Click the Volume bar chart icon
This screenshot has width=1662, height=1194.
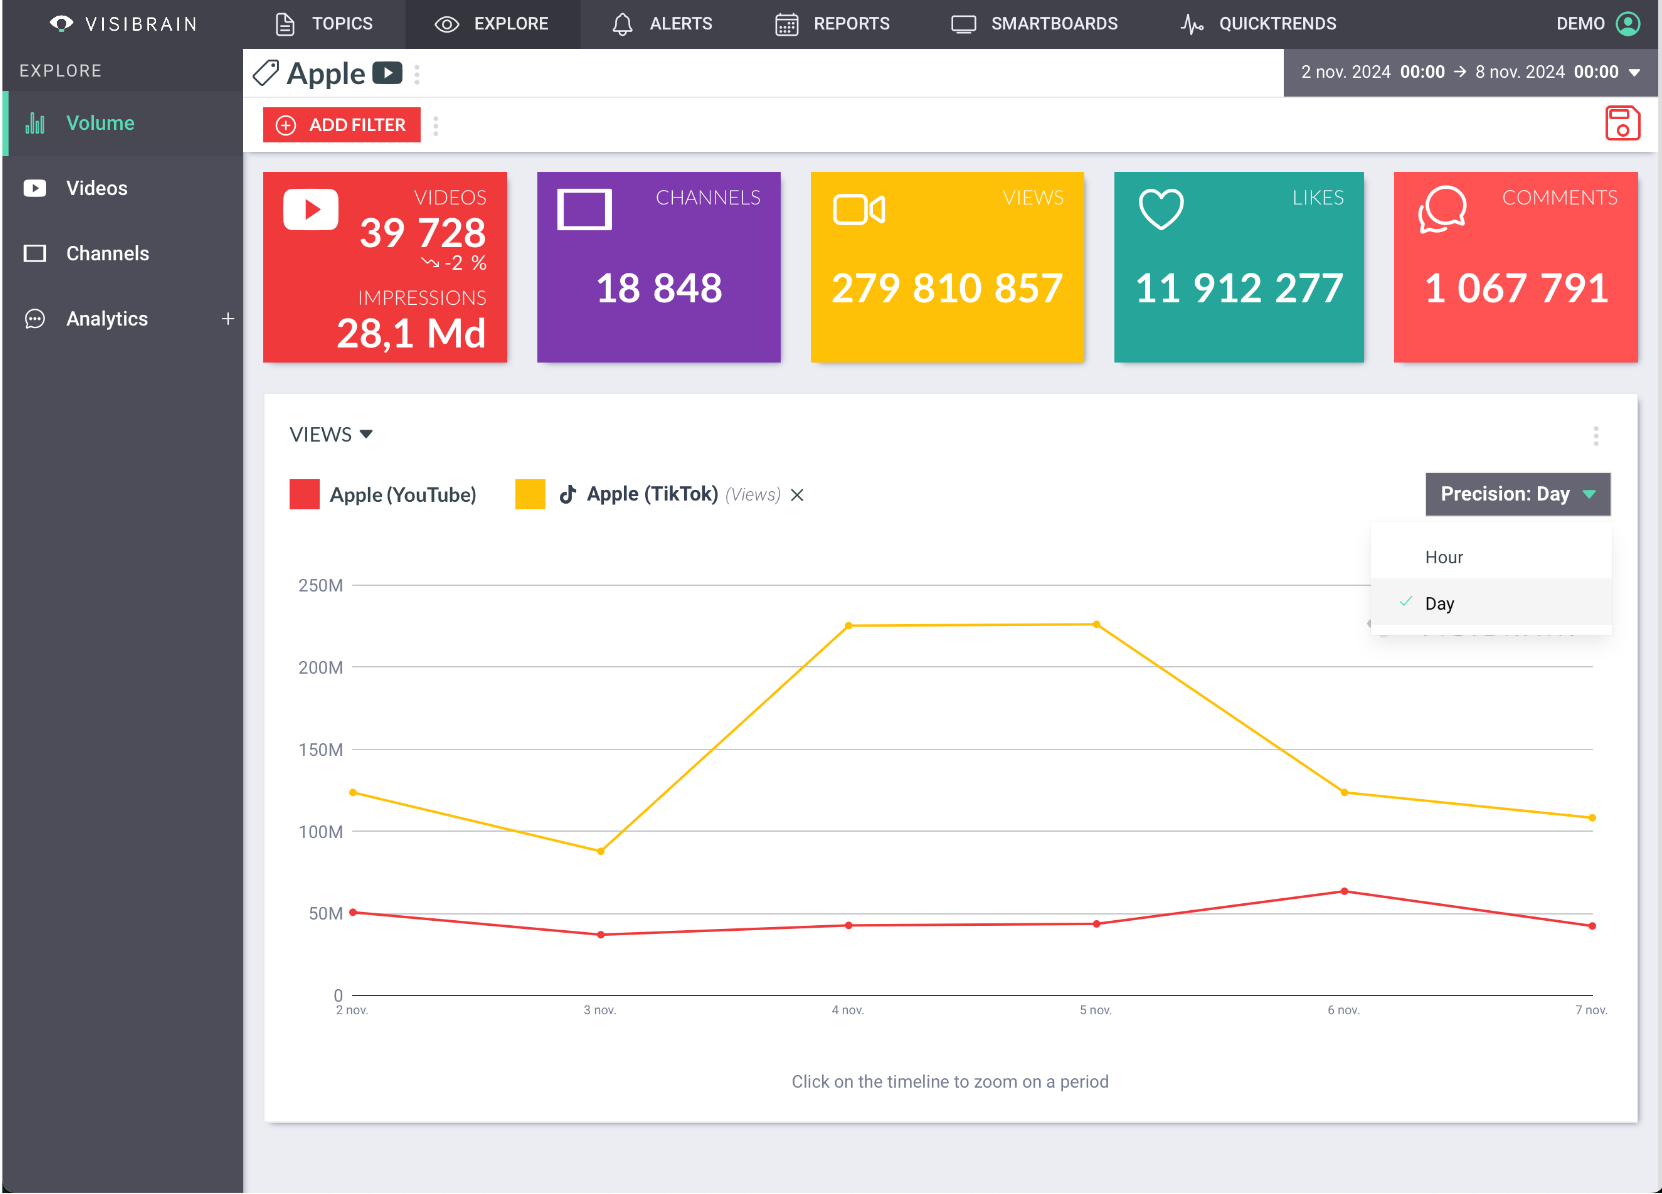click(x=35, y=123)
